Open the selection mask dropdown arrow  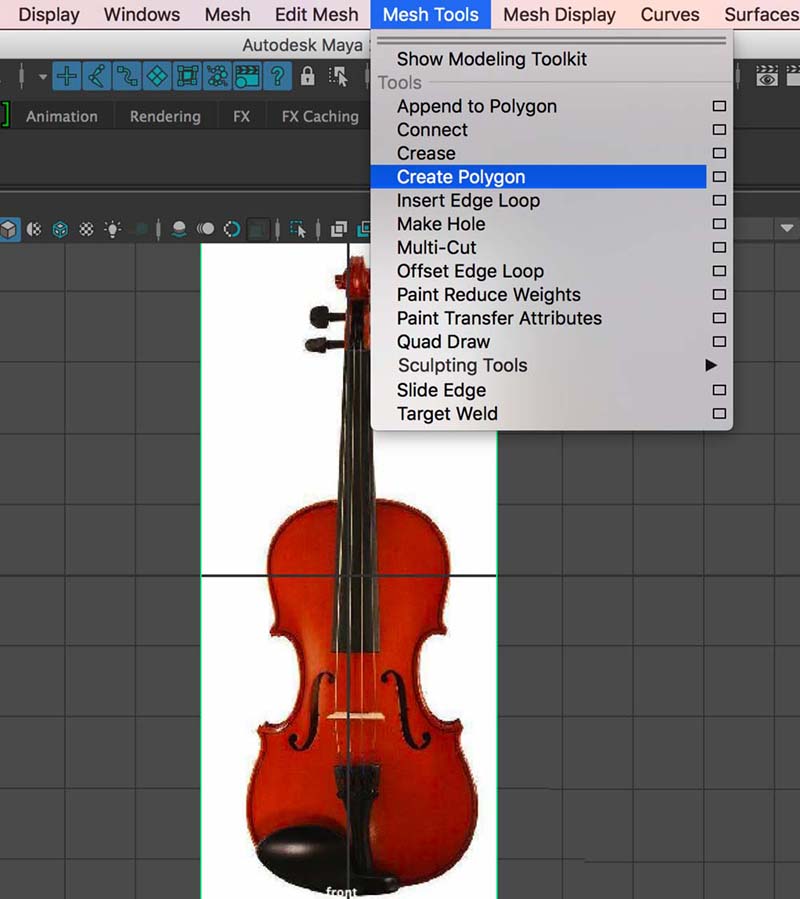click(43, 76)
